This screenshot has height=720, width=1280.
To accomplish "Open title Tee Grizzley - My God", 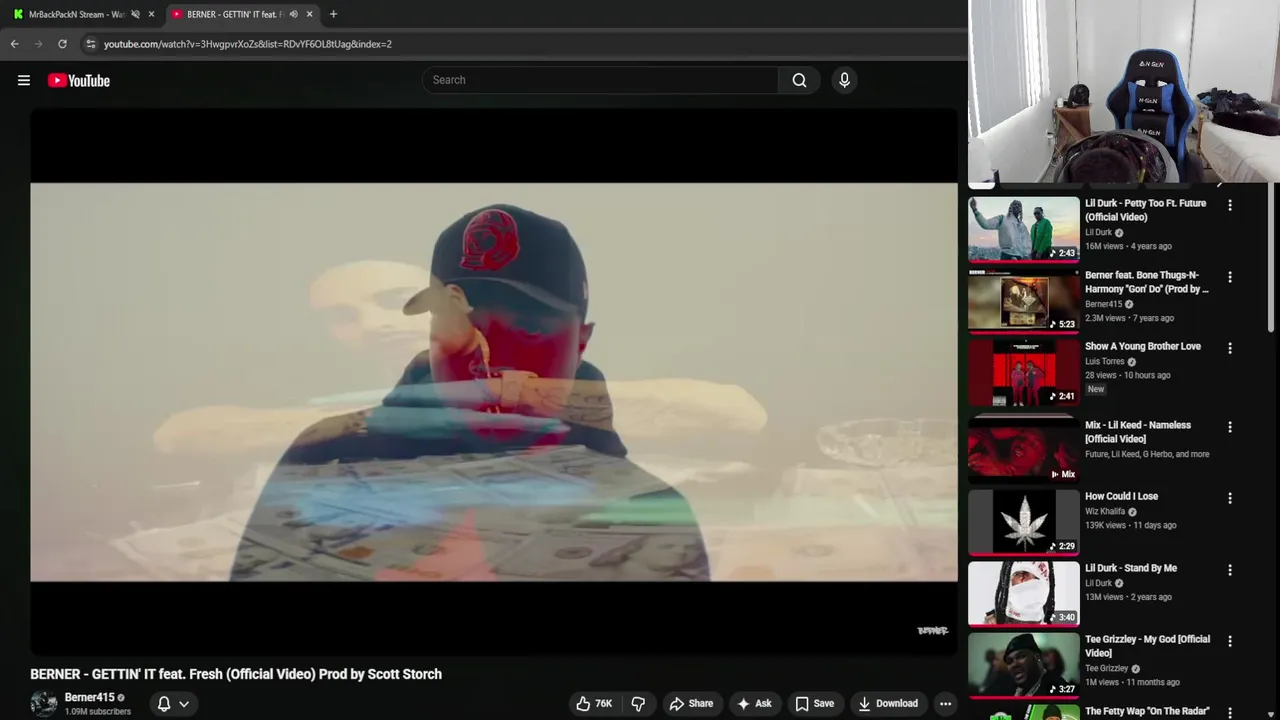I will pos(1147,646).
